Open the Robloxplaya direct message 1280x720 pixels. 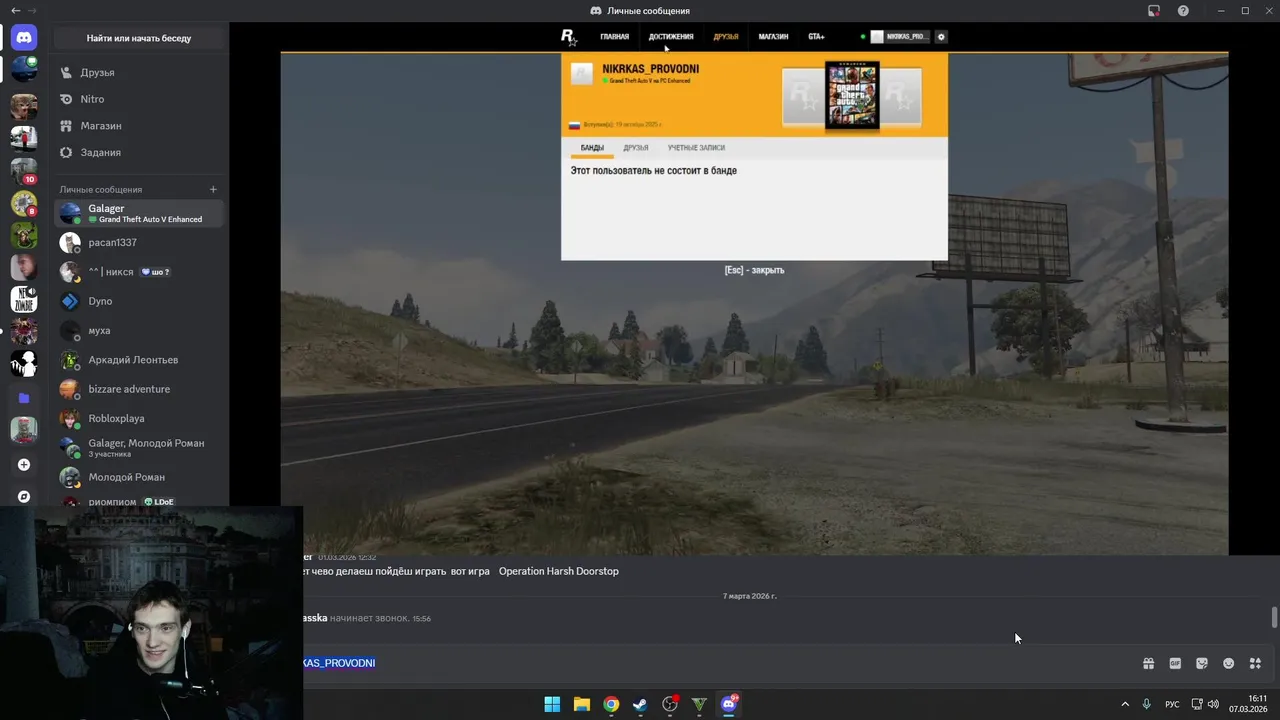click(139, 418)
